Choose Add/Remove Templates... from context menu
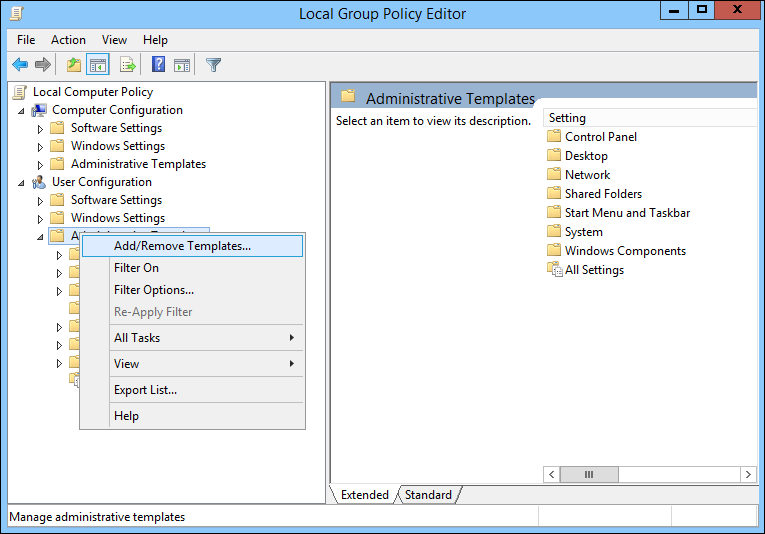 (x=192, y=246)
